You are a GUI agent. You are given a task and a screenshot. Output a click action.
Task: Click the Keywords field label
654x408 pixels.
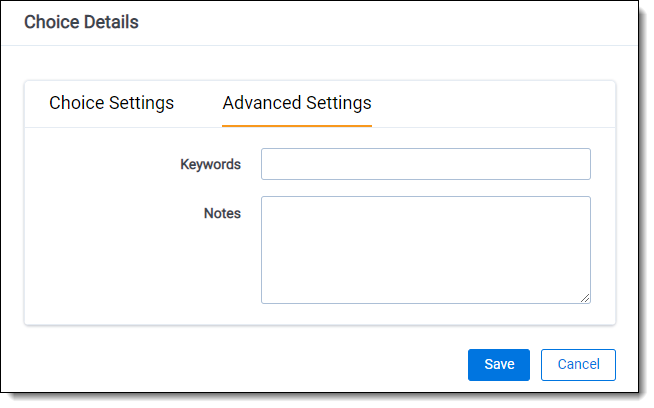pos(210,164)
